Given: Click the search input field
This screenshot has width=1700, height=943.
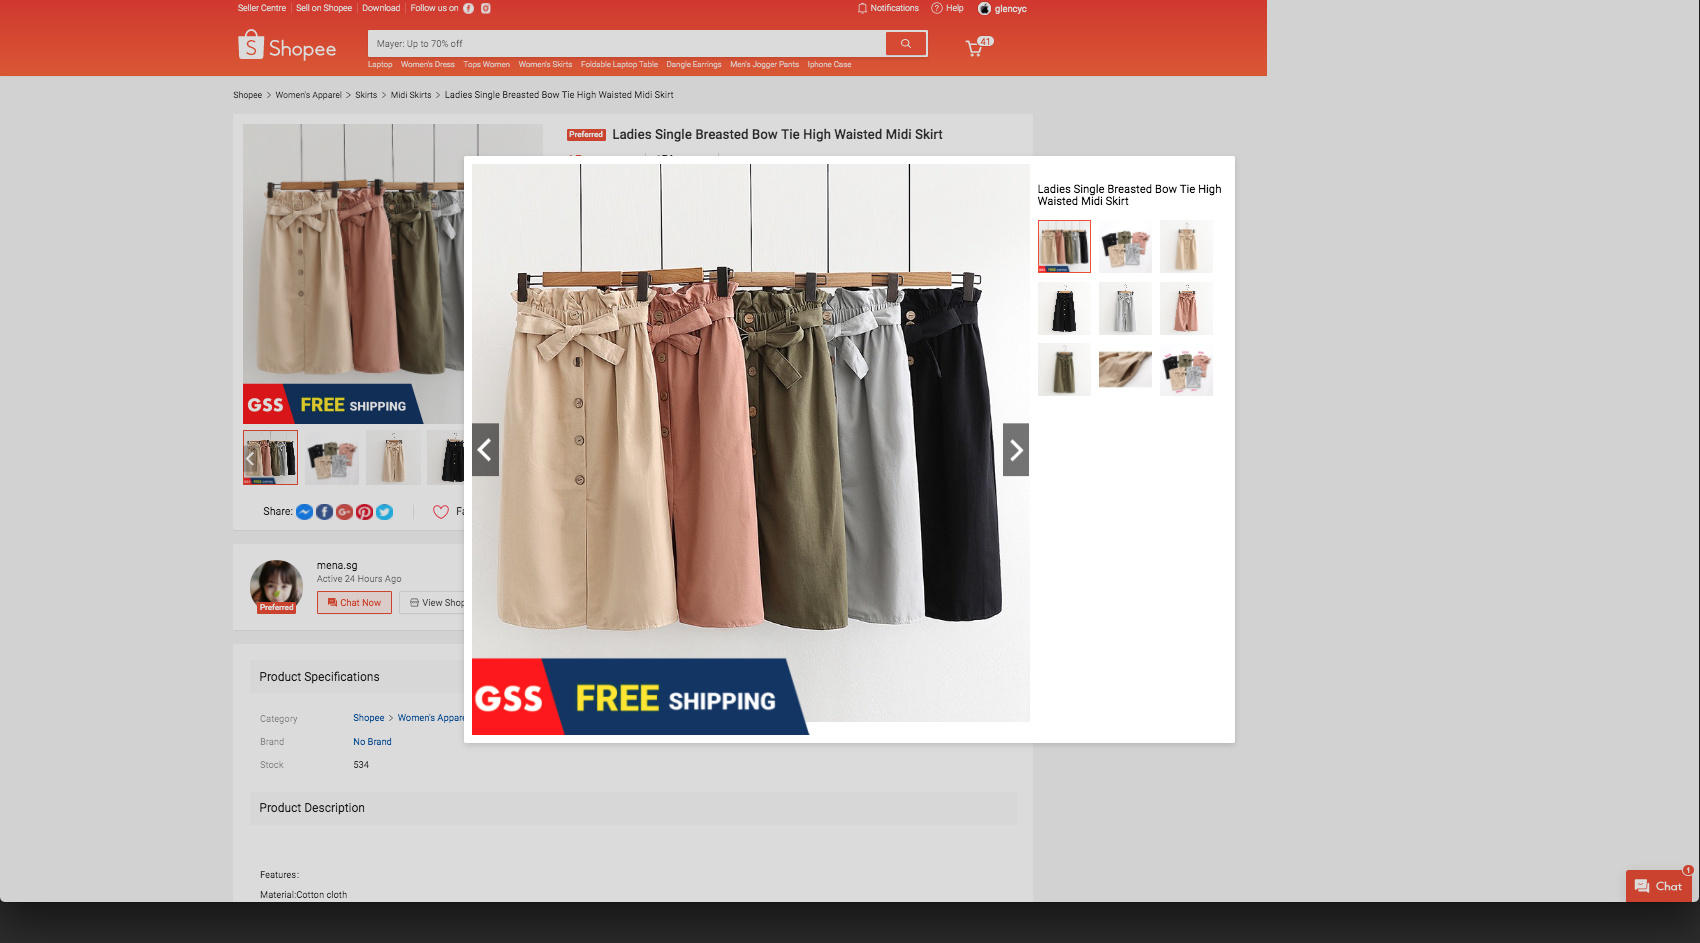Looking at the screenshot, I should pyautogui.click(x=626, y=44).
